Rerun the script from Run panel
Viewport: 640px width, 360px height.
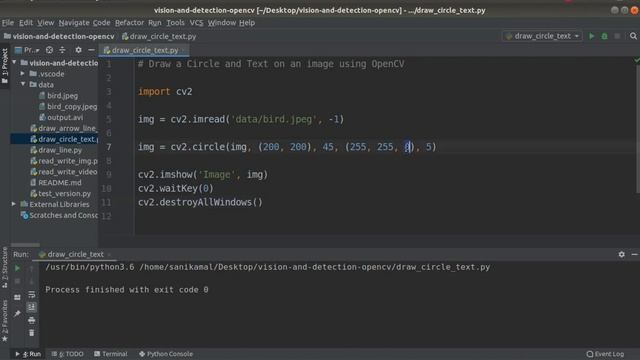pos(17,268)
